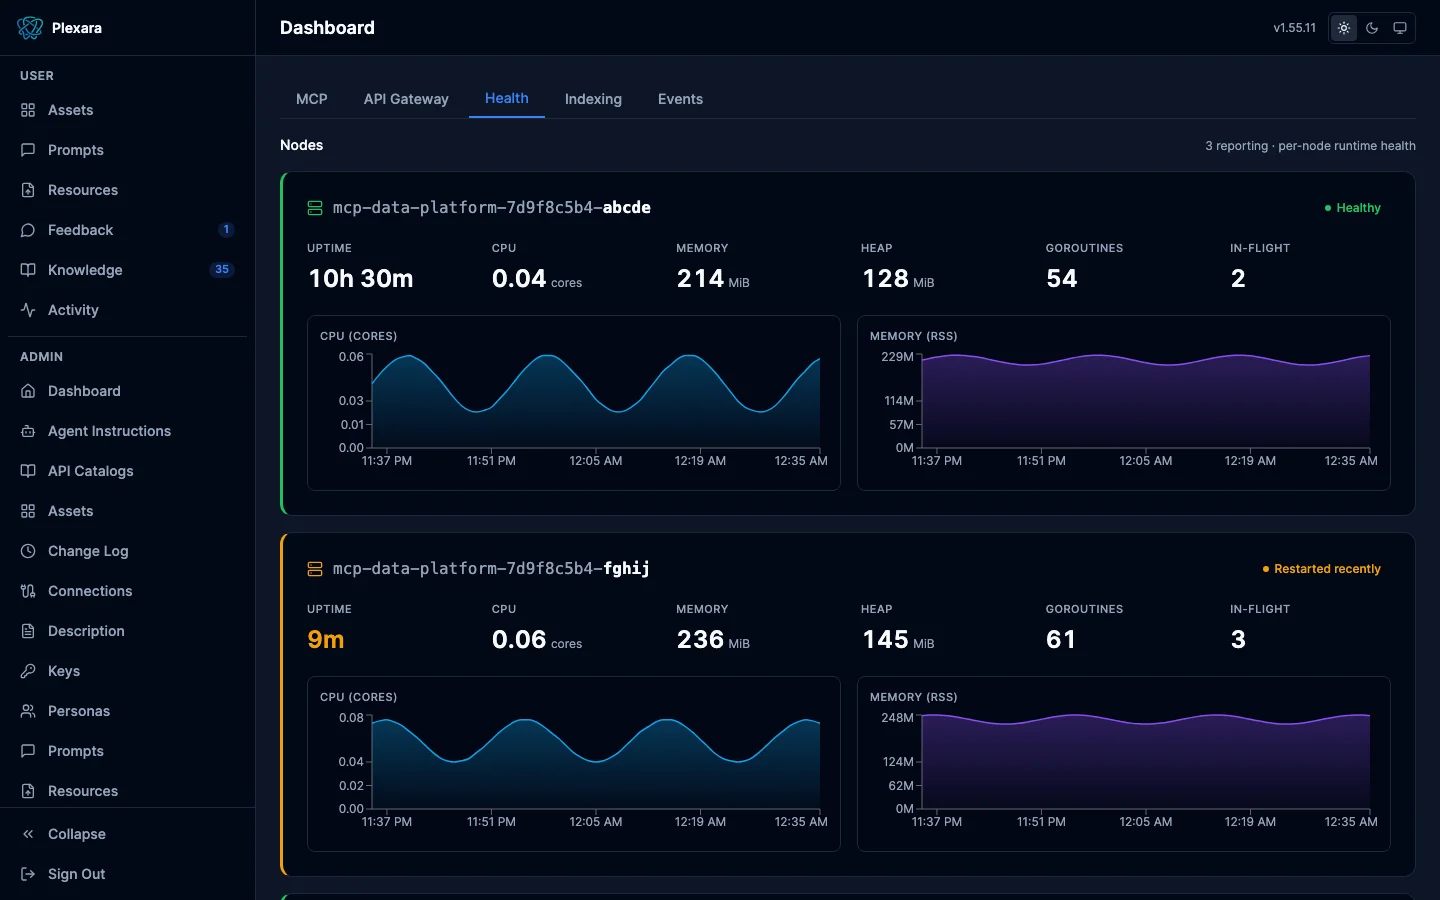The image size is (1440, 900).
Task: Open Agent Instructions in ADMIN
Action: pyautogui.click(x=127, y=431)
